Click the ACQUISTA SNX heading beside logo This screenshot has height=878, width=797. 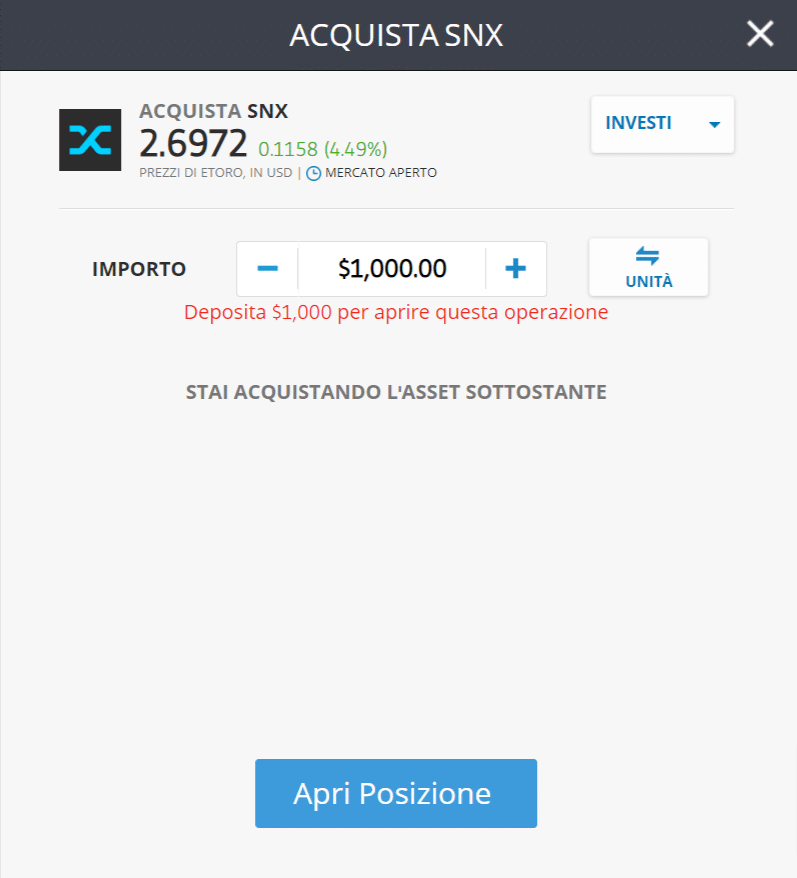pyautogui.click(x=213, y=111)
